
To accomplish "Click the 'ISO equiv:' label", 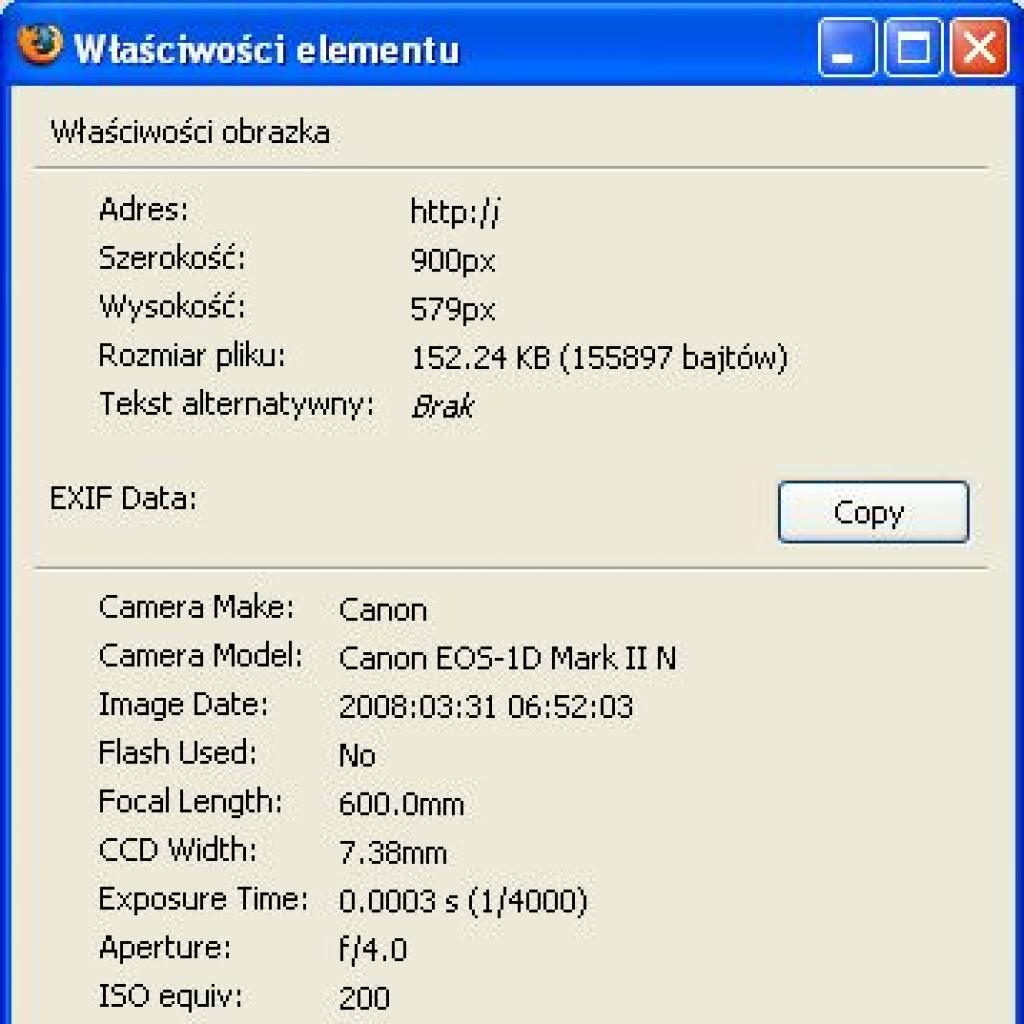I will pyautogui.click(x=170, y=997).
